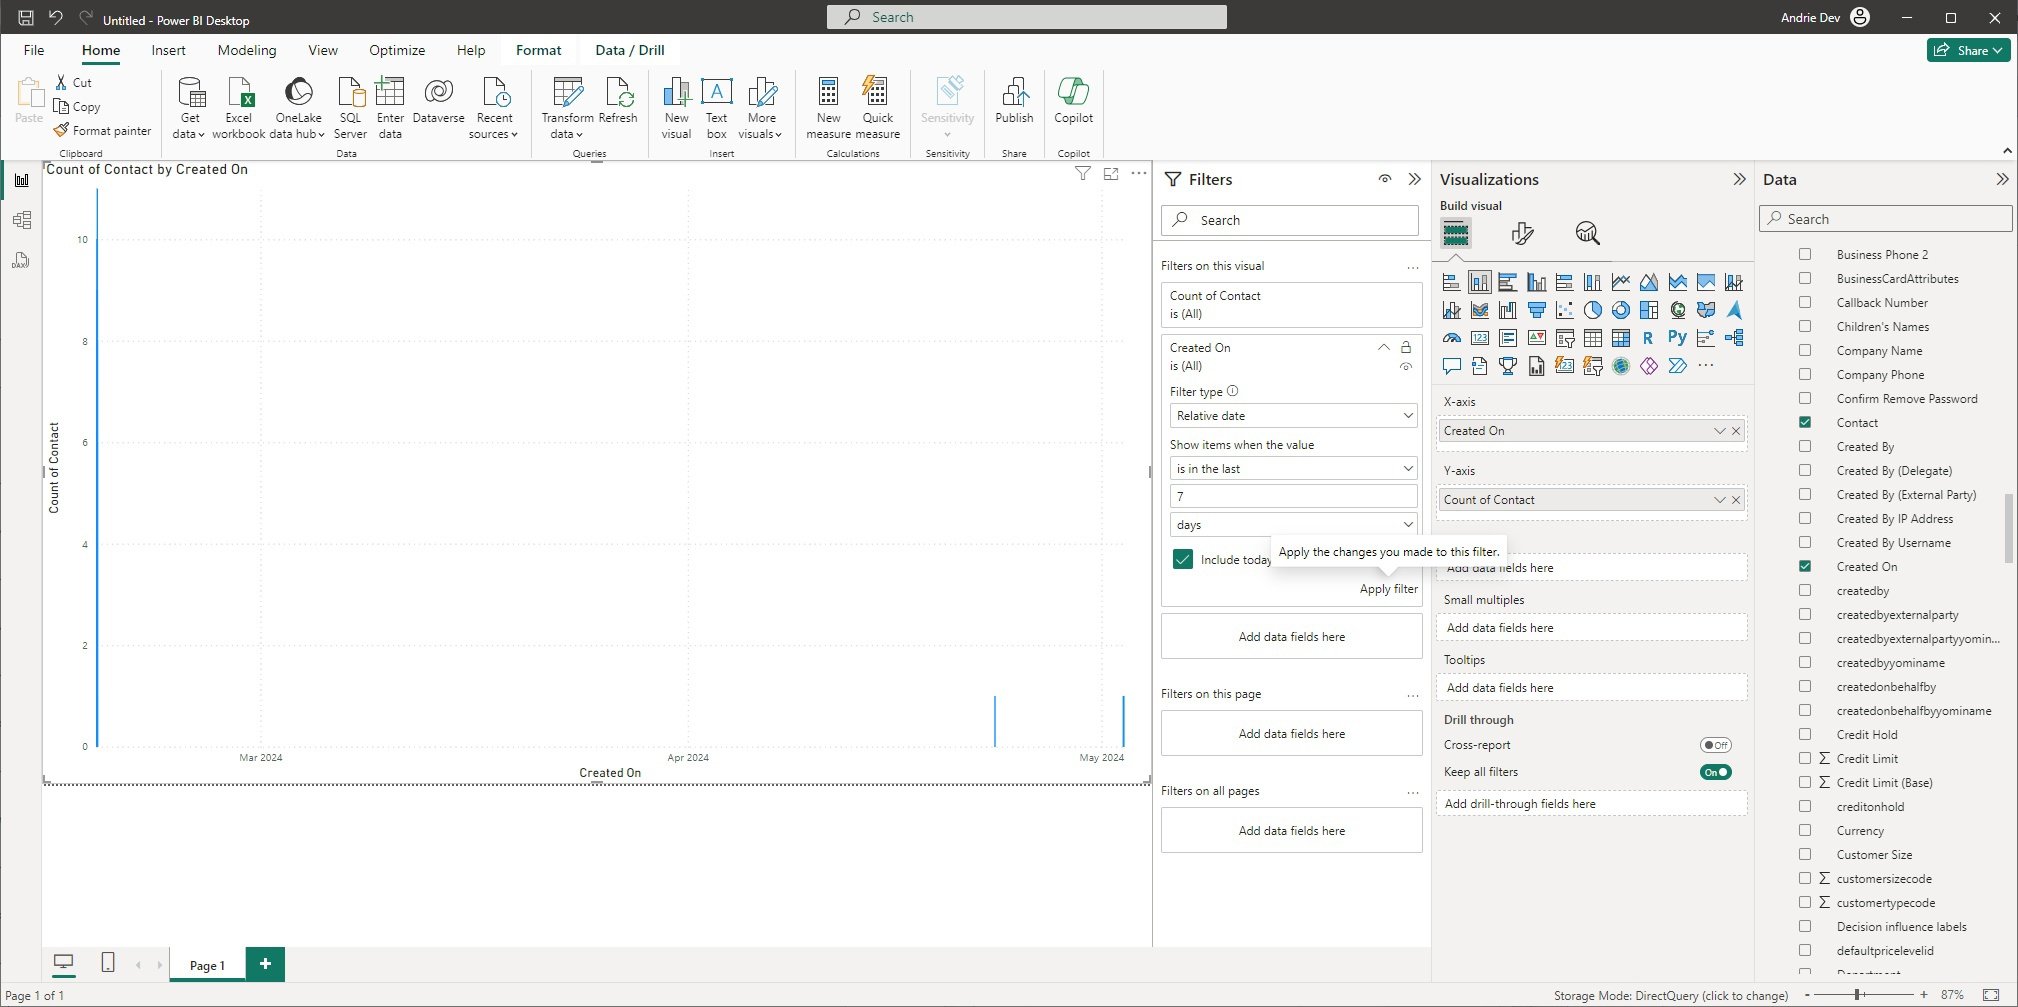This screenshot has height=1007, width=2018.
Task: Add a new page with plus button
Action: point(265,964)
